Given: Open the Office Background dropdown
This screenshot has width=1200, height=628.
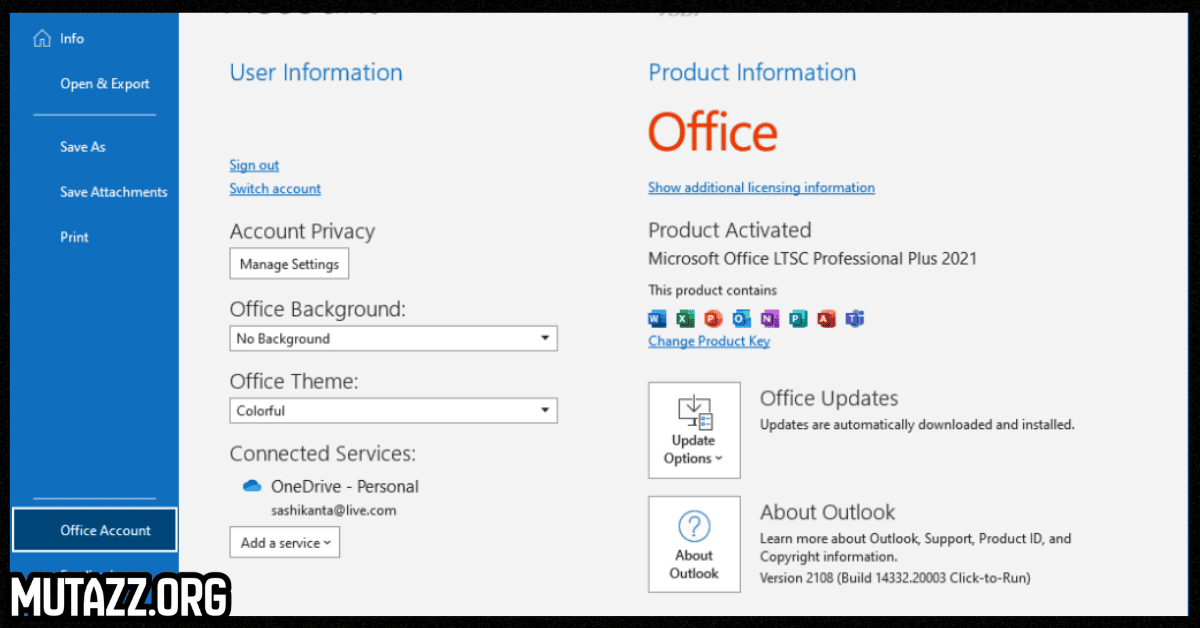Looking at the screenshot, I should click(x=393, y=339).
